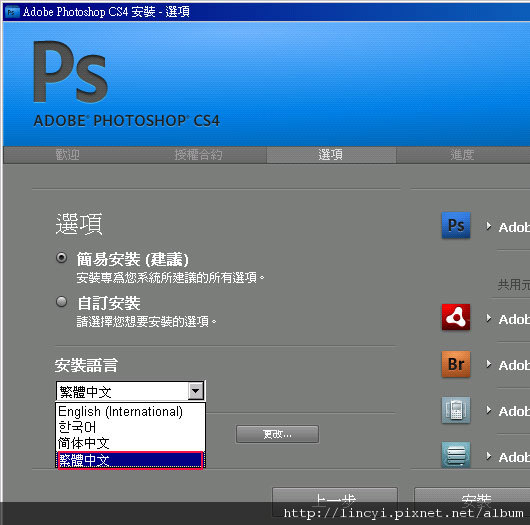This screenshot has height=525, width=530.
Task: Click the 進度 step tab
Action: click(462, 155)
